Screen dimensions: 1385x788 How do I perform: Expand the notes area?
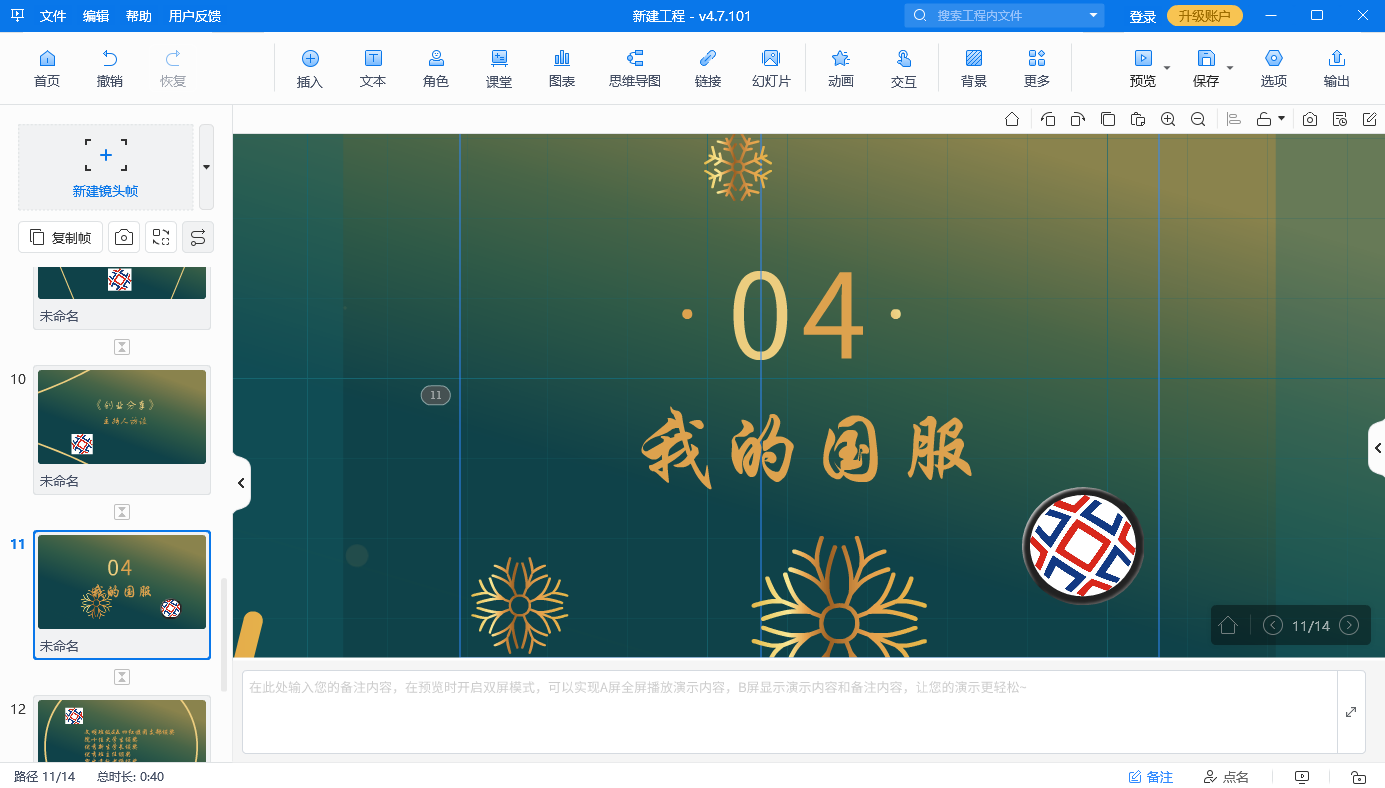click(1351, 712)
